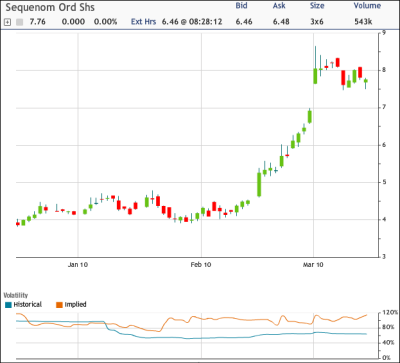This screenshot has height=363, width=400.
Task: Click the last candle on the chart
Action: (x=366, y=82)
